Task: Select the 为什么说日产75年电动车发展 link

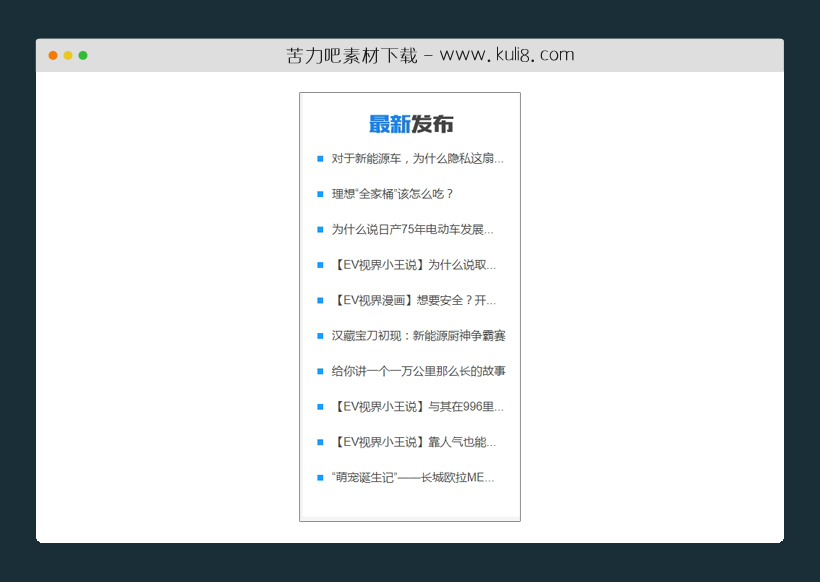Action: 413,228
